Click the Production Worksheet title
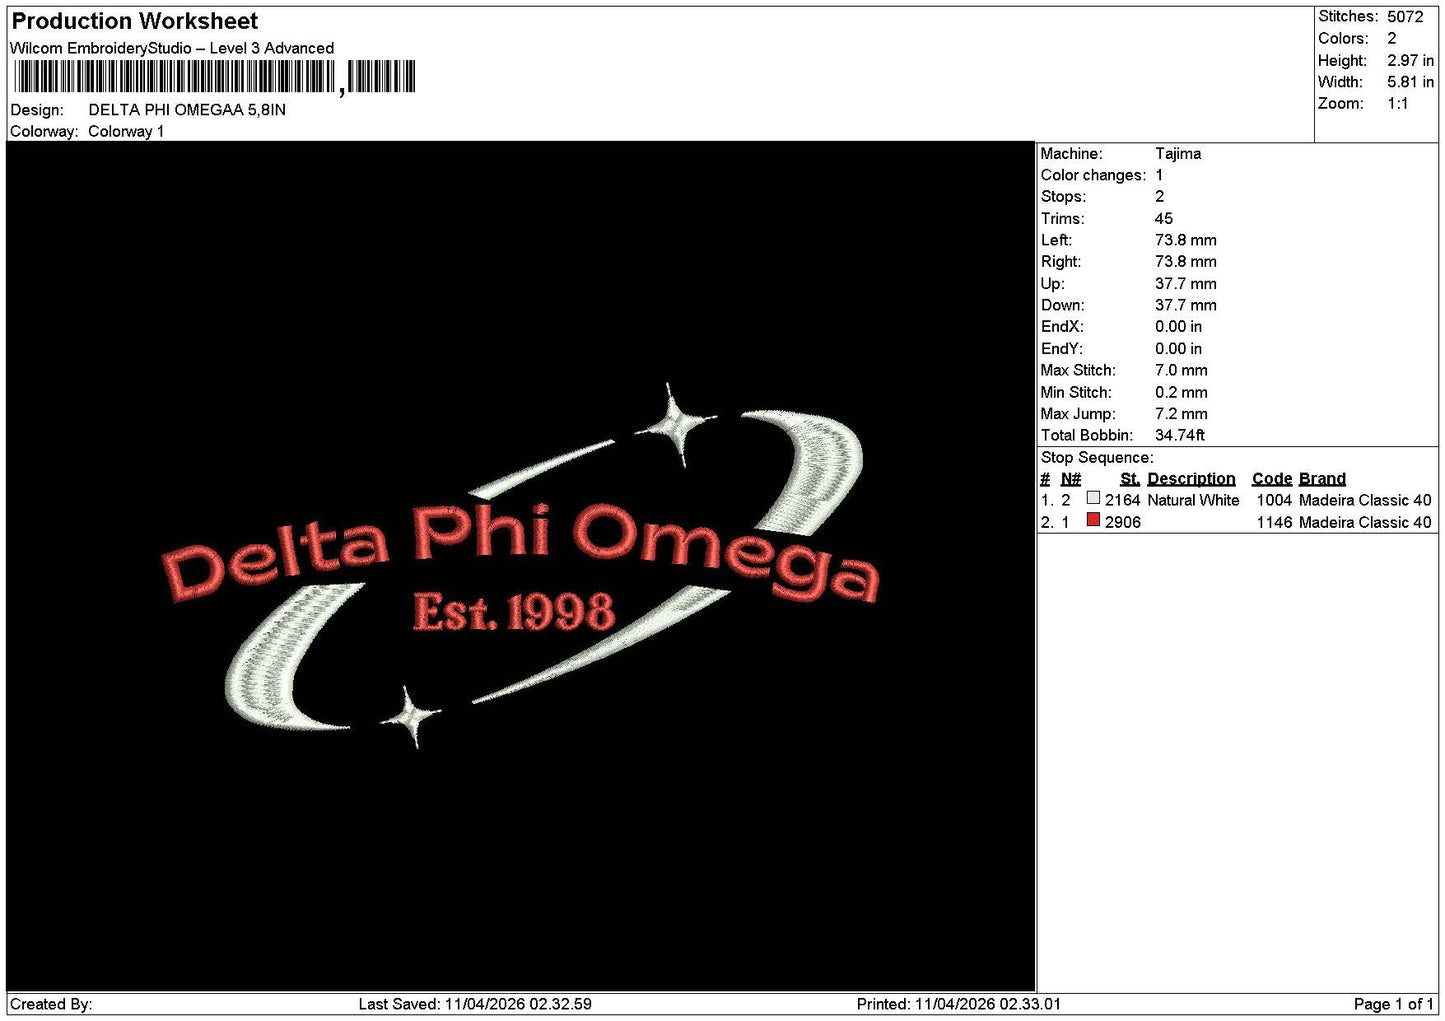The height and width of the screenshot is (1021, 1445). point(135,21)
